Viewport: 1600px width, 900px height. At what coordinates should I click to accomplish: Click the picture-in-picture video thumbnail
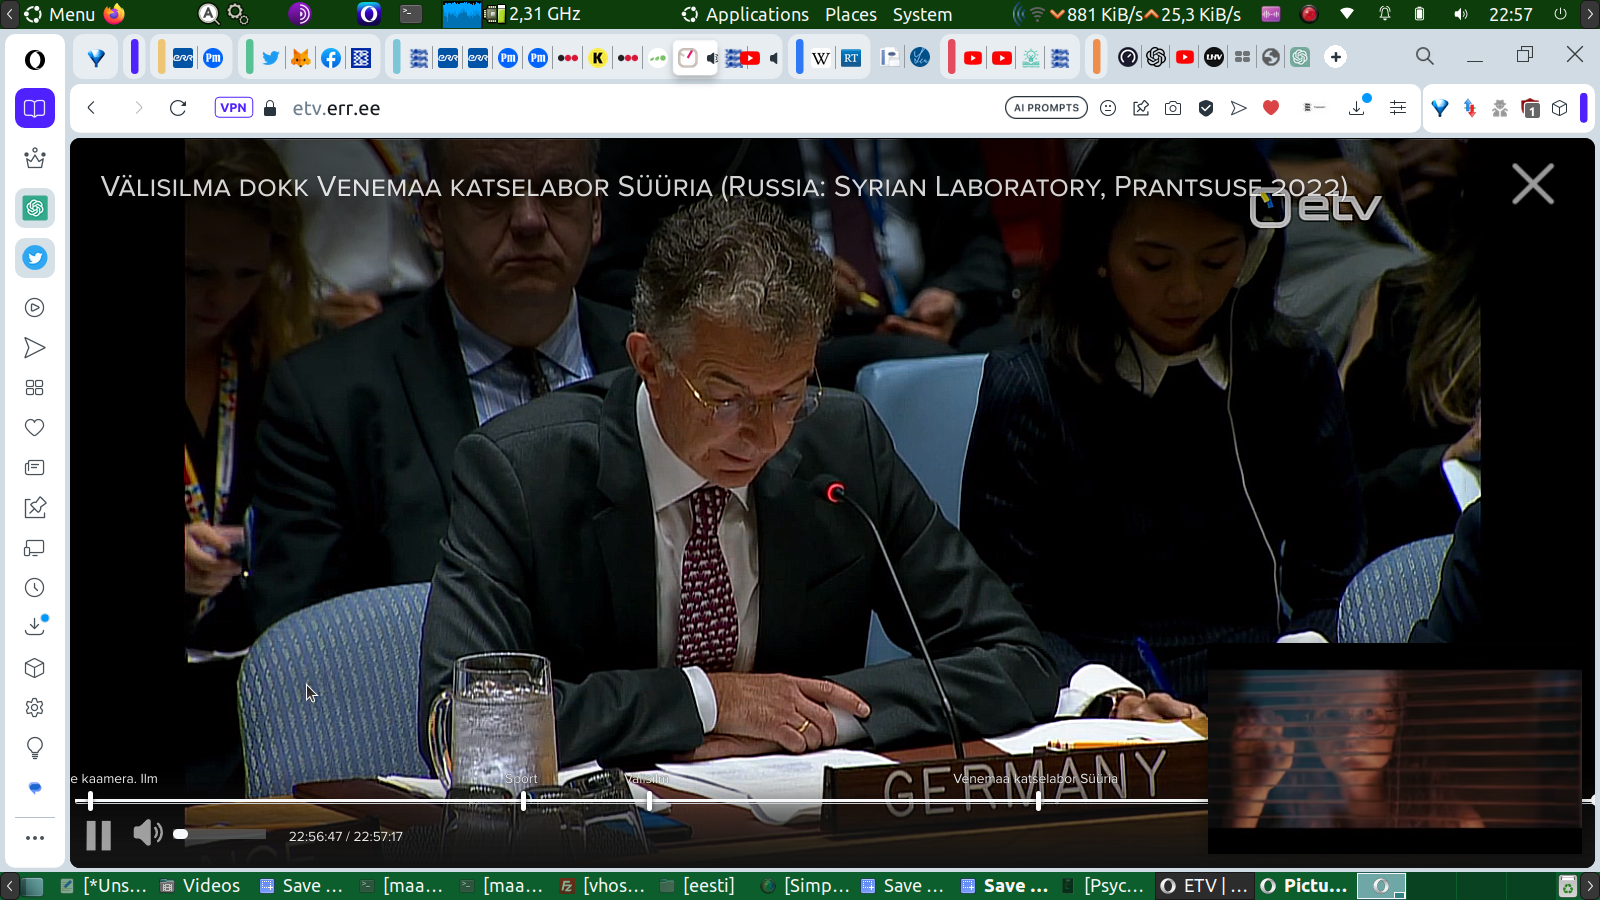click(1395, 749)
